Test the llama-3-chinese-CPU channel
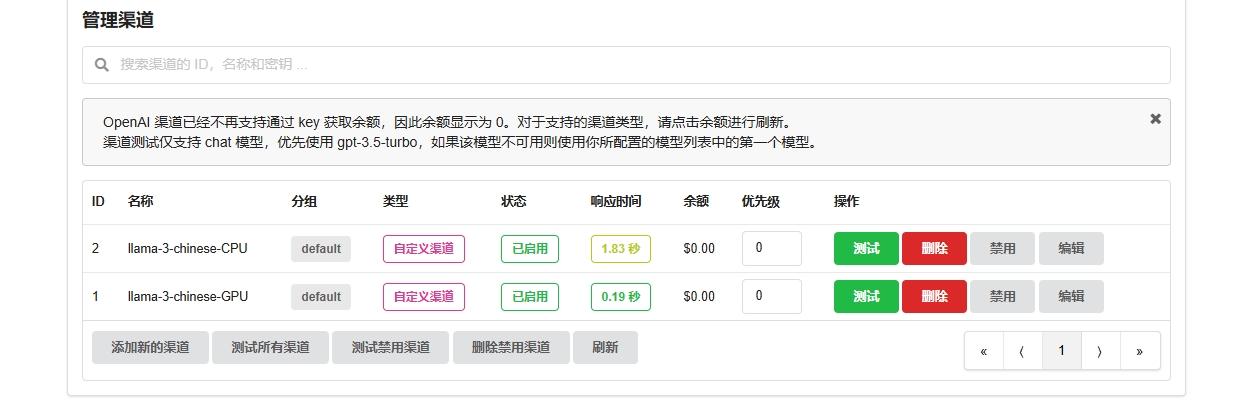The image size is (1235, 409). click(866, 249)
